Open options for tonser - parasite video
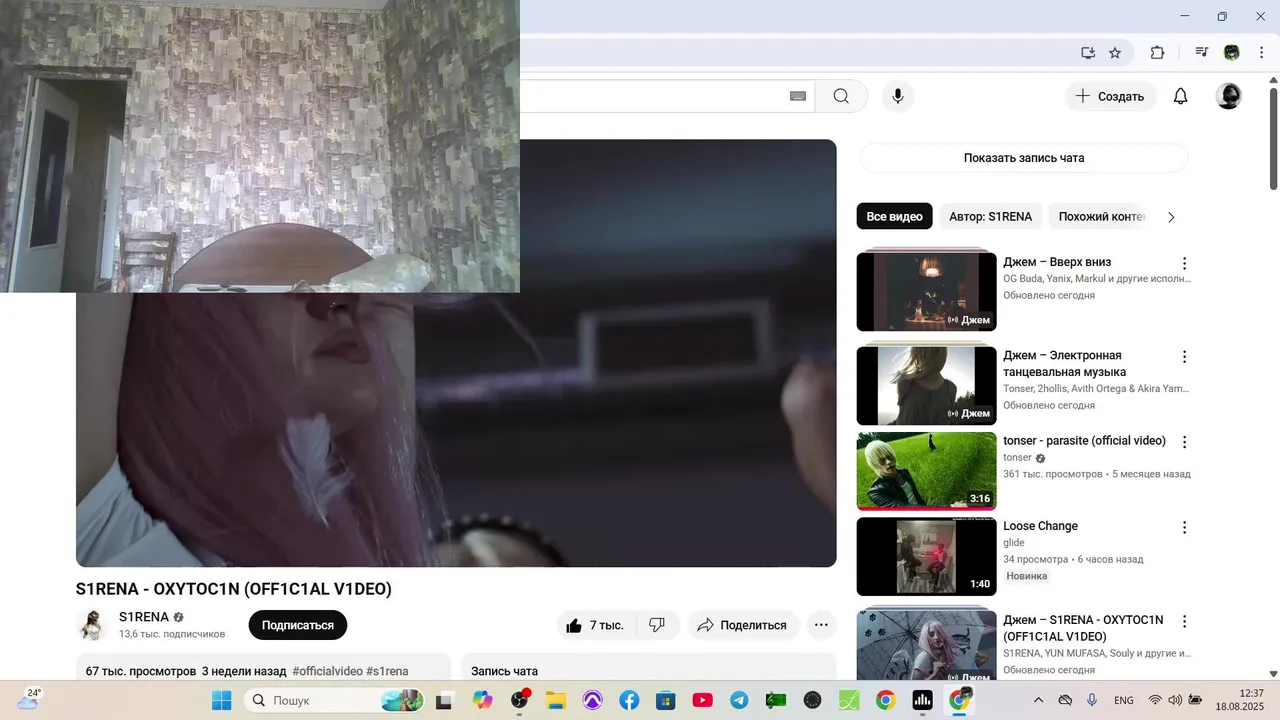The image size is (1280, 720). tap(1184, 442)
